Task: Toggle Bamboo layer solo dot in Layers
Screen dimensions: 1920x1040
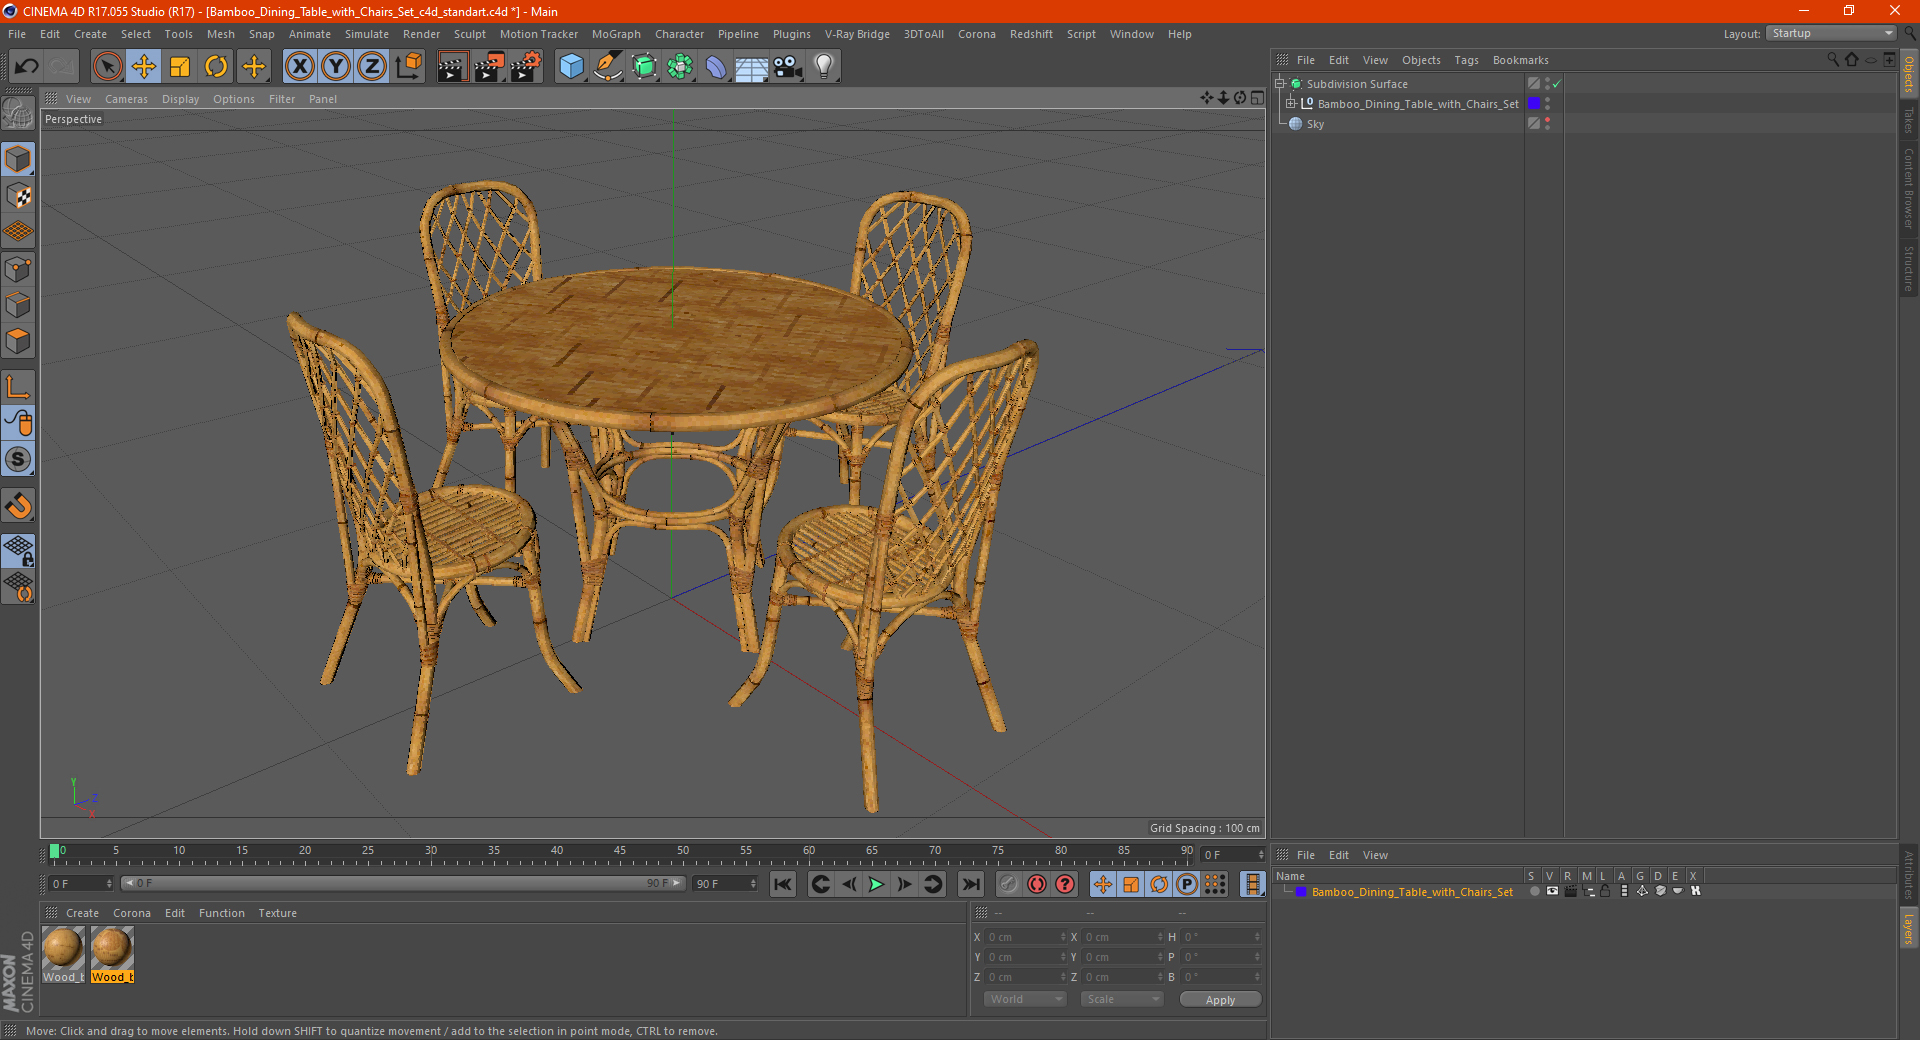Action: [1534, 891]
